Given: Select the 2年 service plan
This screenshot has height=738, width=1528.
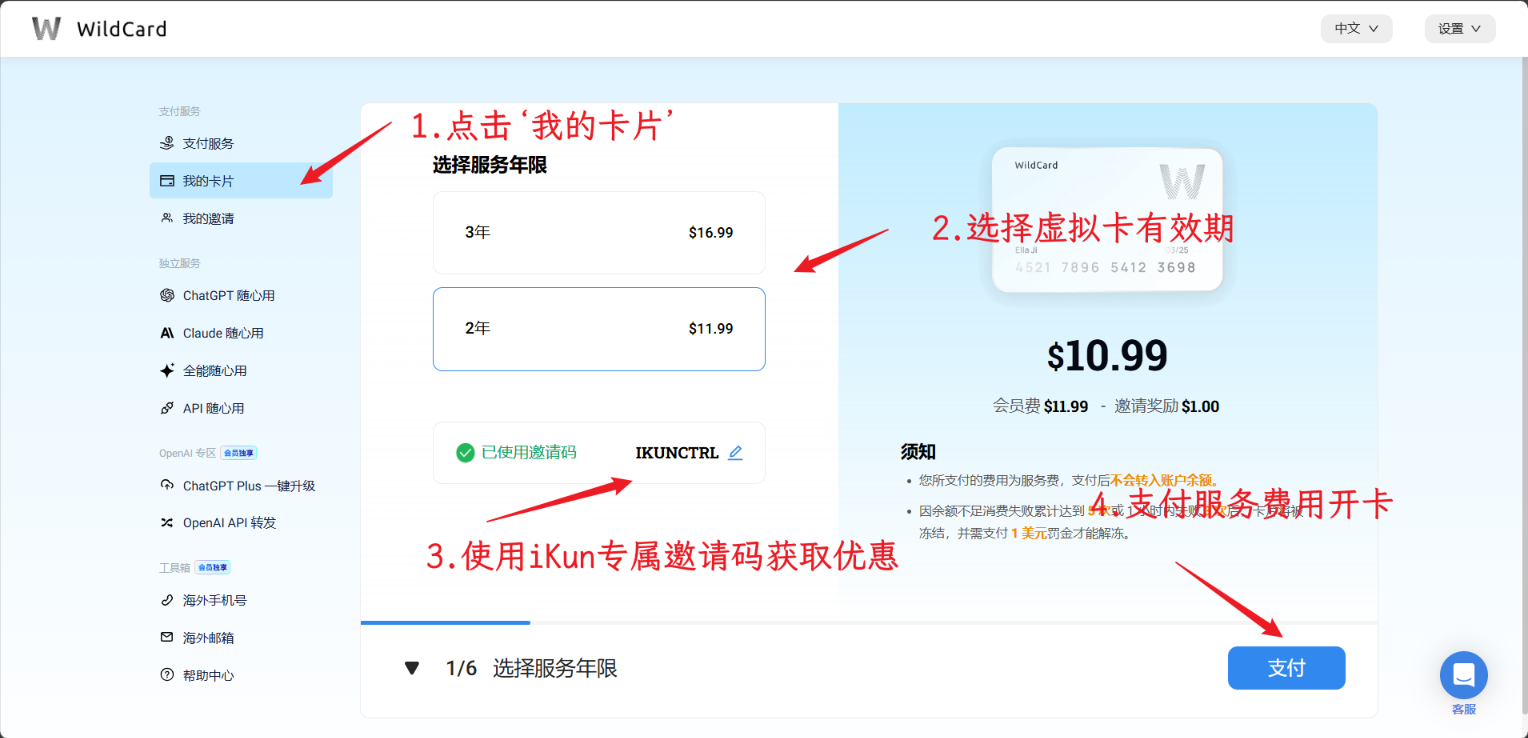Looking at the screenshot, I should (x=598, y=329).
